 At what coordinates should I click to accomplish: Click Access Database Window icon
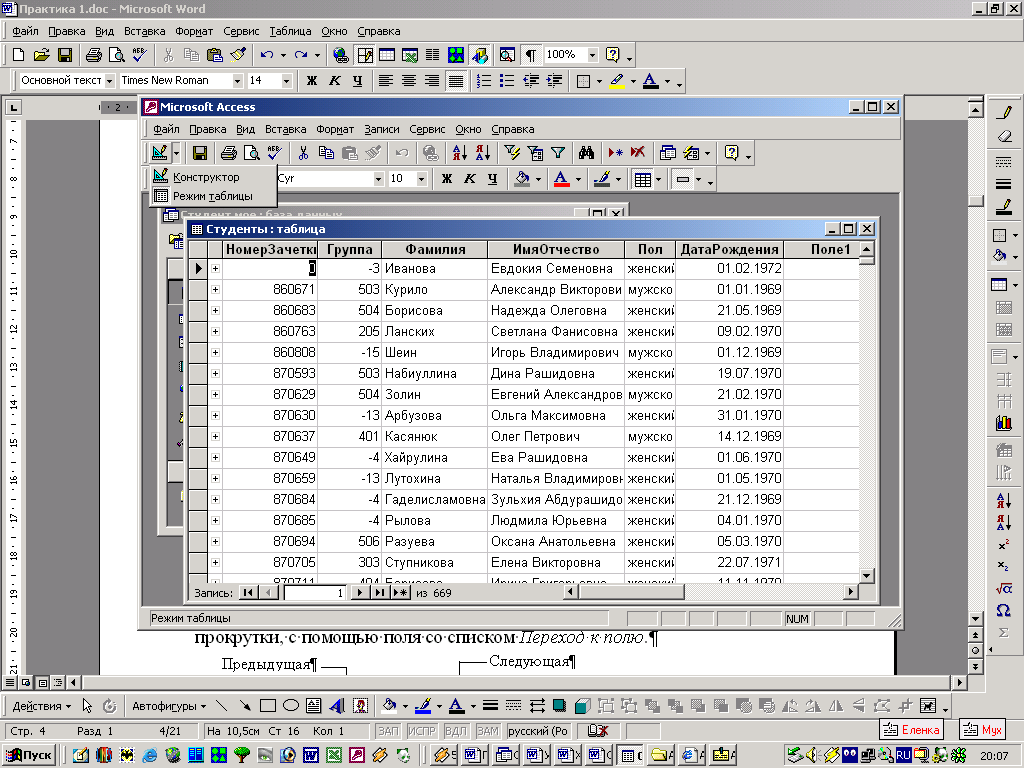point(667,153)
